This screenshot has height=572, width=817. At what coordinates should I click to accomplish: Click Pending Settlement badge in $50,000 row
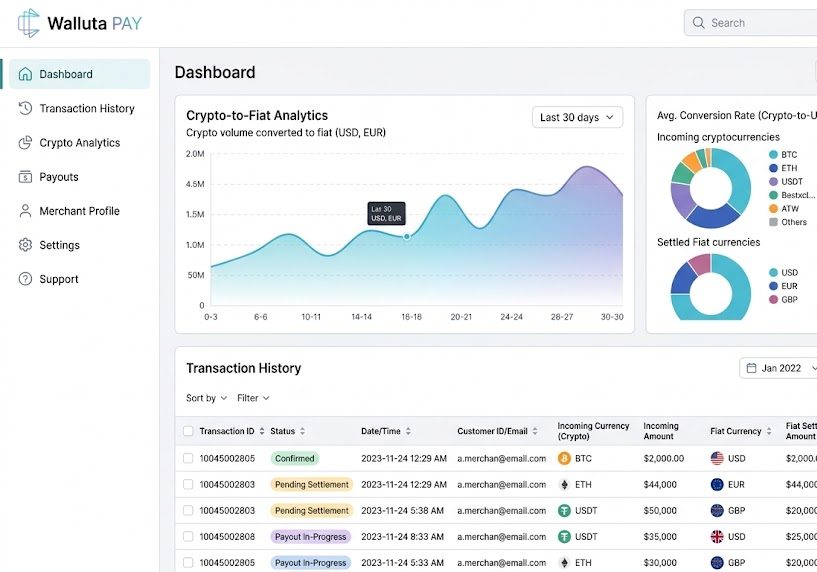point(312,510)
